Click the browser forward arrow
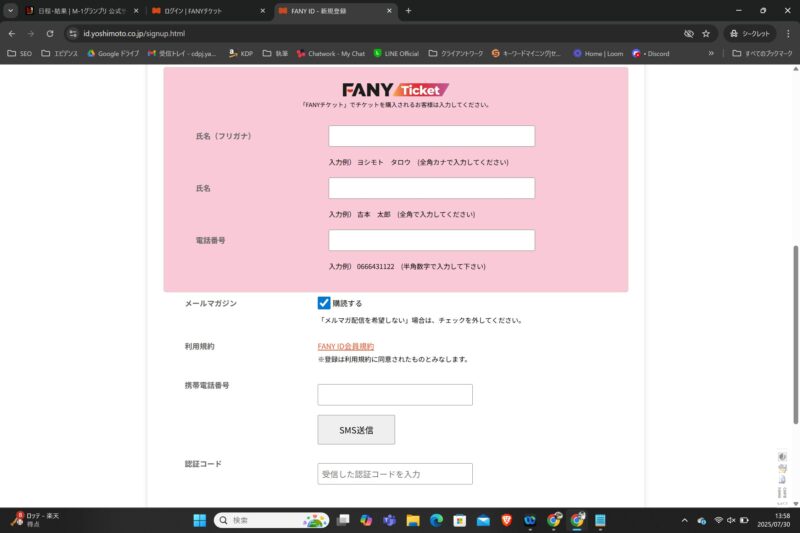The image size is (800, 533). coord(31,34)
